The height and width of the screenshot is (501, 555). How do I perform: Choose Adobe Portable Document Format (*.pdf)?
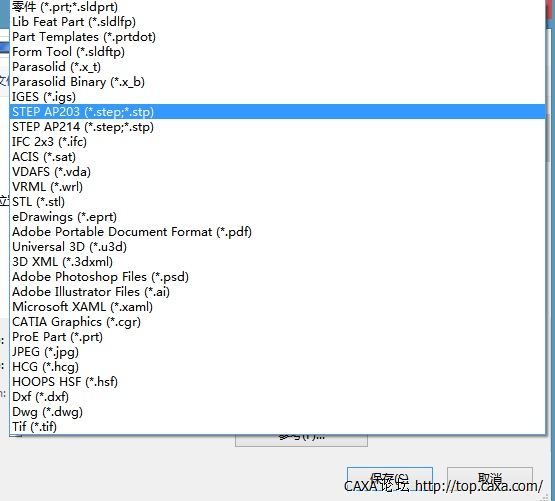point(278,232)
